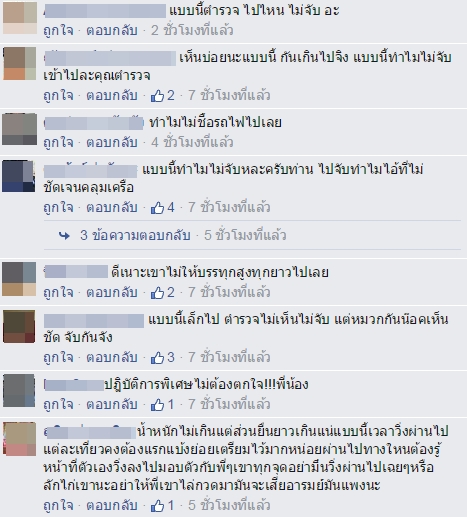This screenshot has height=517, width=467.
Task: Like the ปฏิบัติการพิเศษ comment via ถูกใจ
Action: (58, 404)
